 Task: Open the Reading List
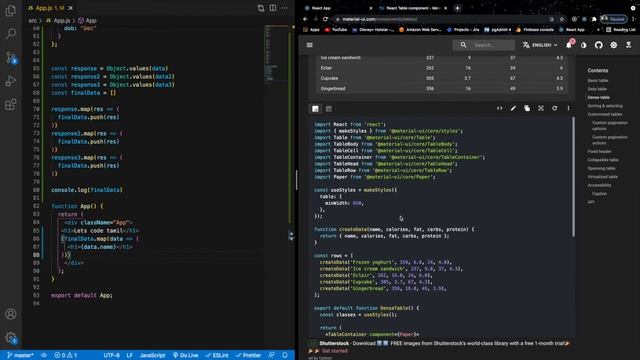pos(620,30)
